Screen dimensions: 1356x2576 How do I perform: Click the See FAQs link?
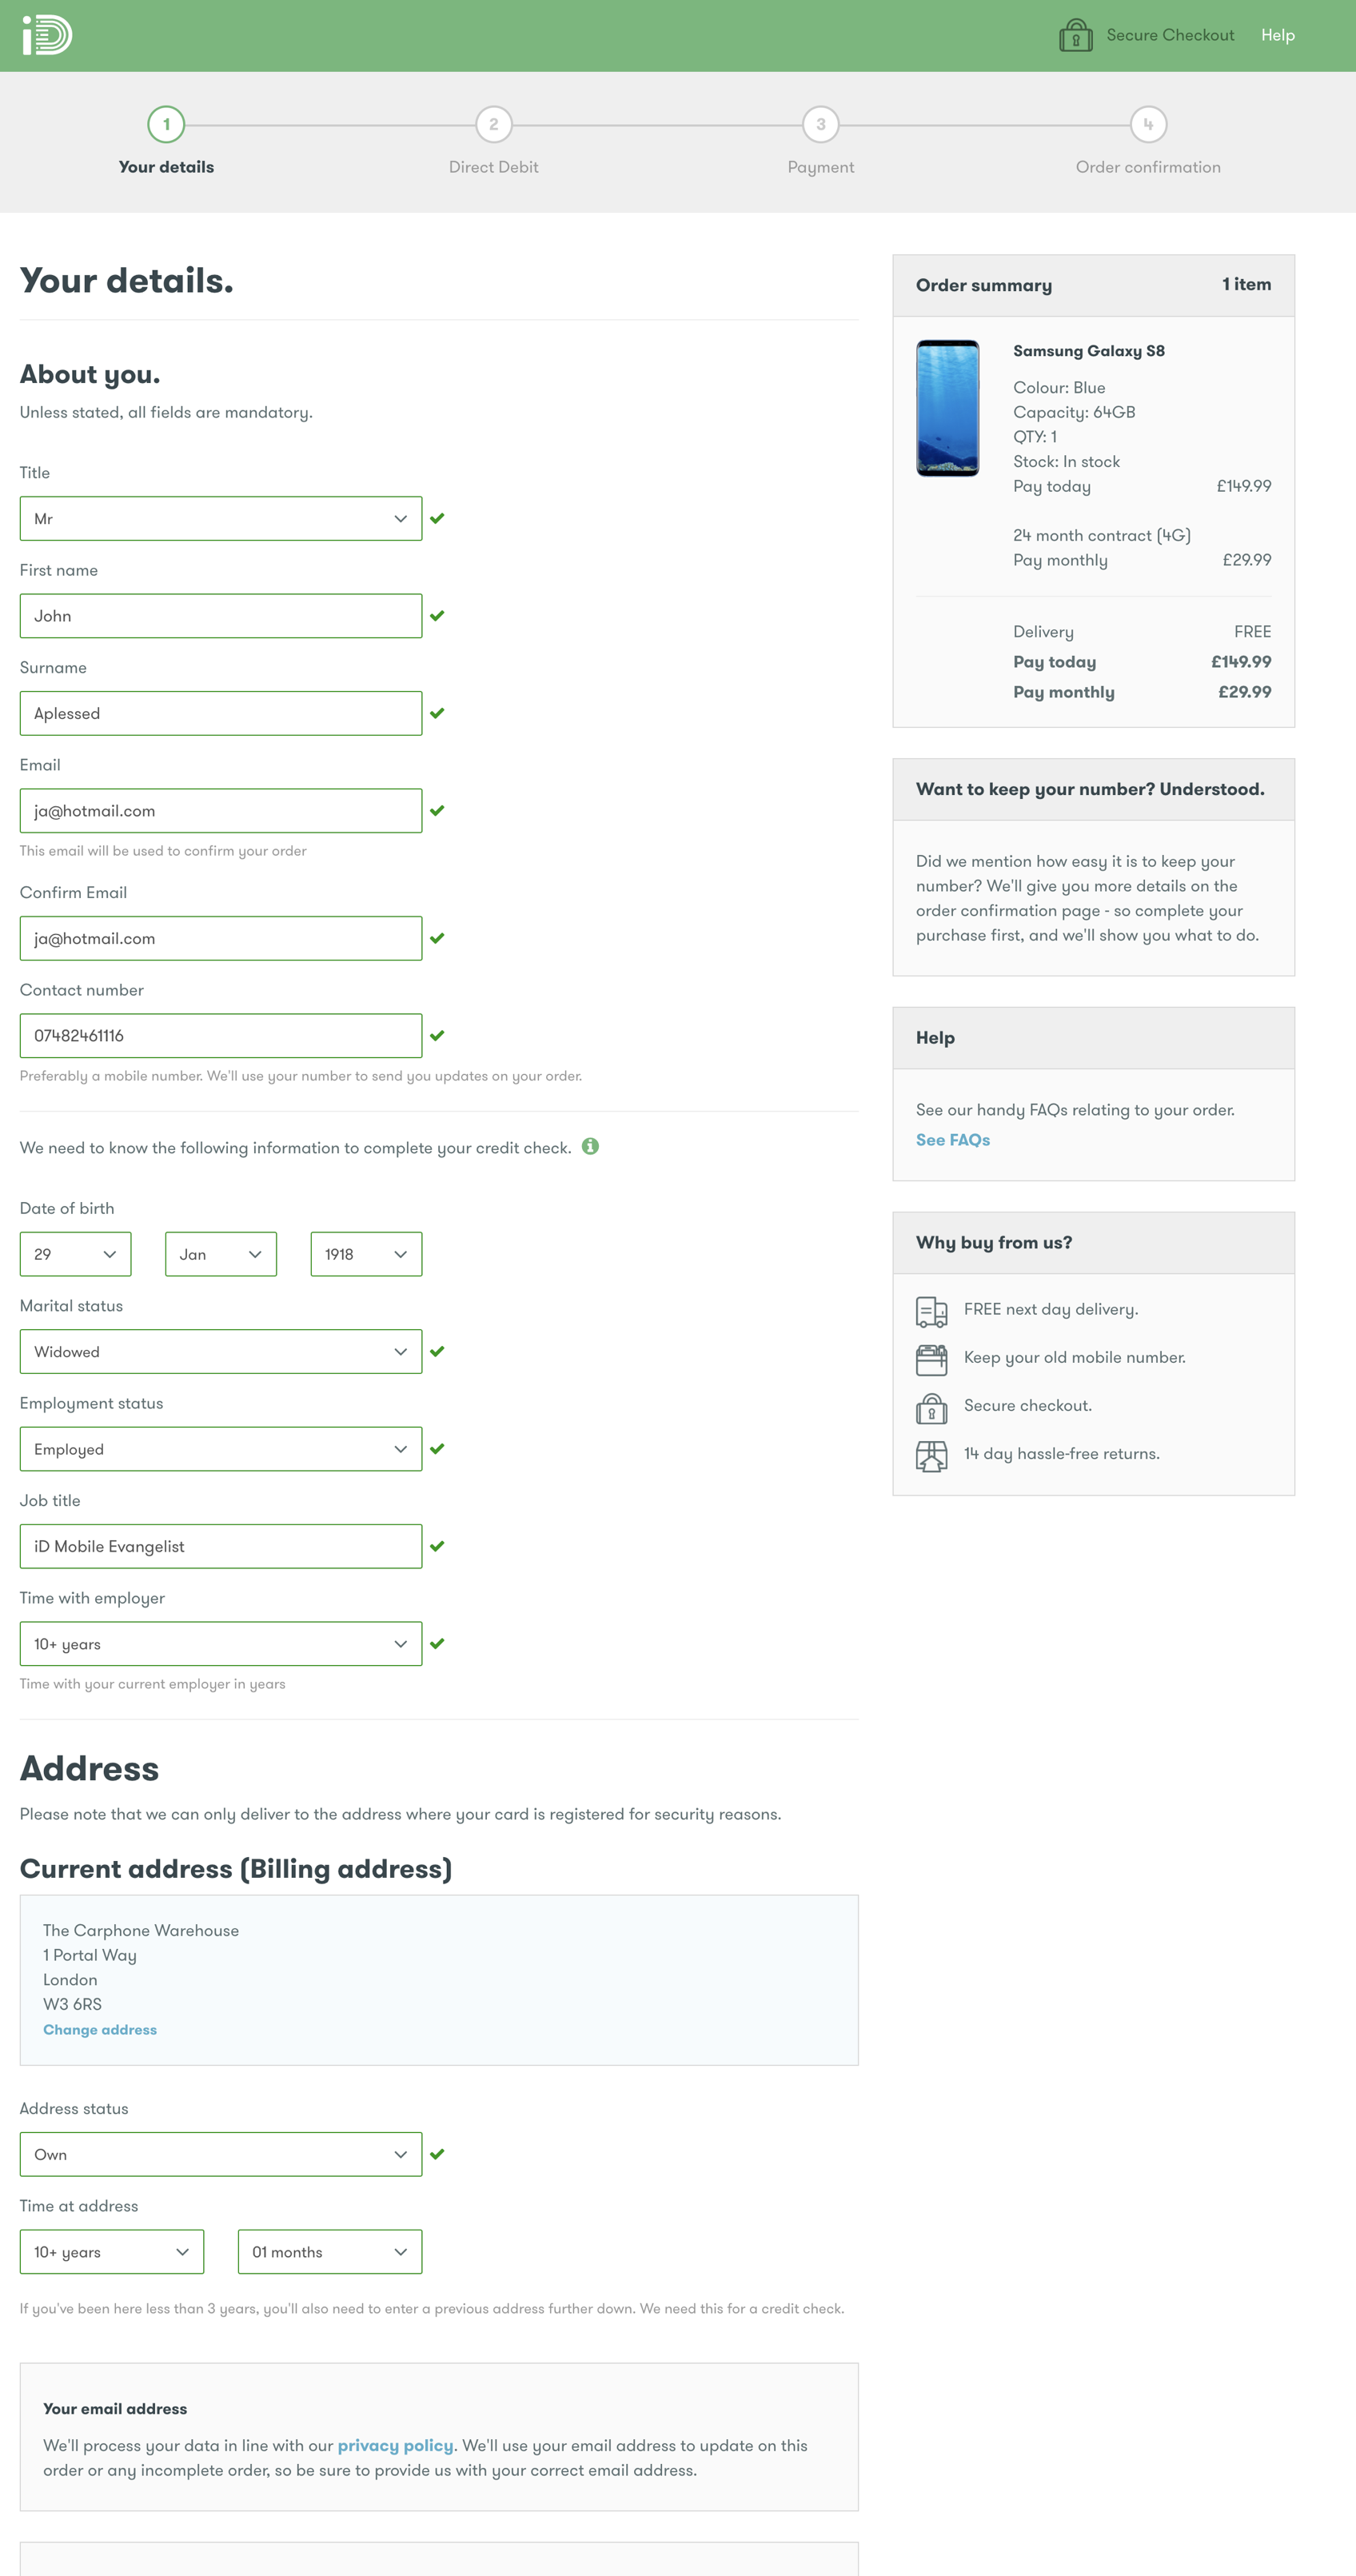pos(952,1140)
